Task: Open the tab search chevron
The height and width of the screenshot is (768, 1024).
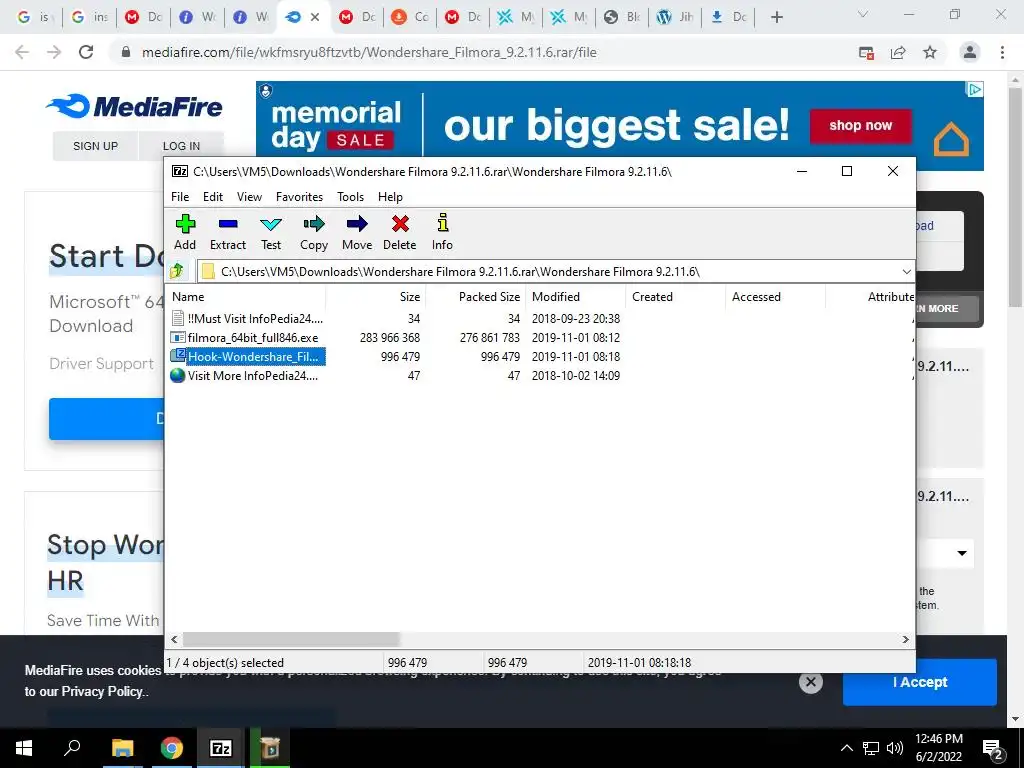Action: coord(863,14)
